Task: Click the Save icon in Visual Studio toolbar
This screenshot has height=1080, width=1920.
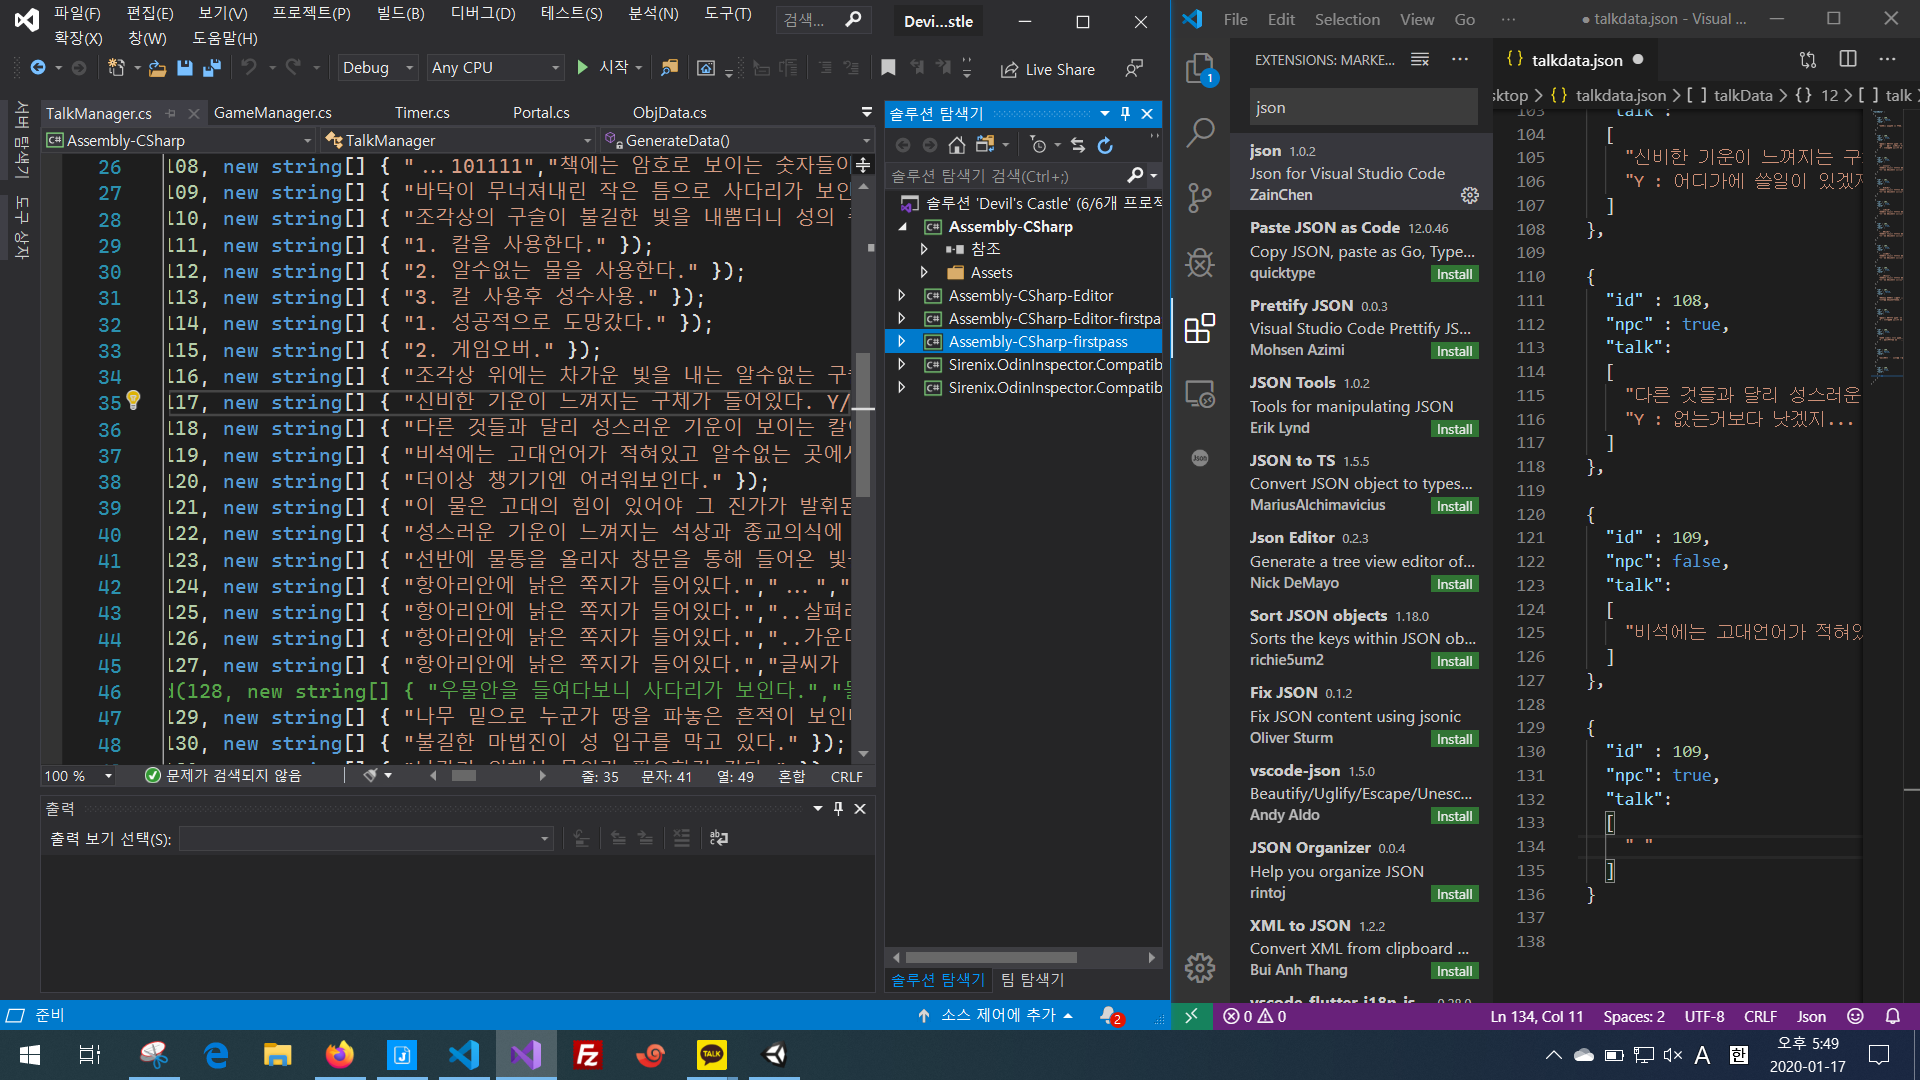Action: pos(184,68)
